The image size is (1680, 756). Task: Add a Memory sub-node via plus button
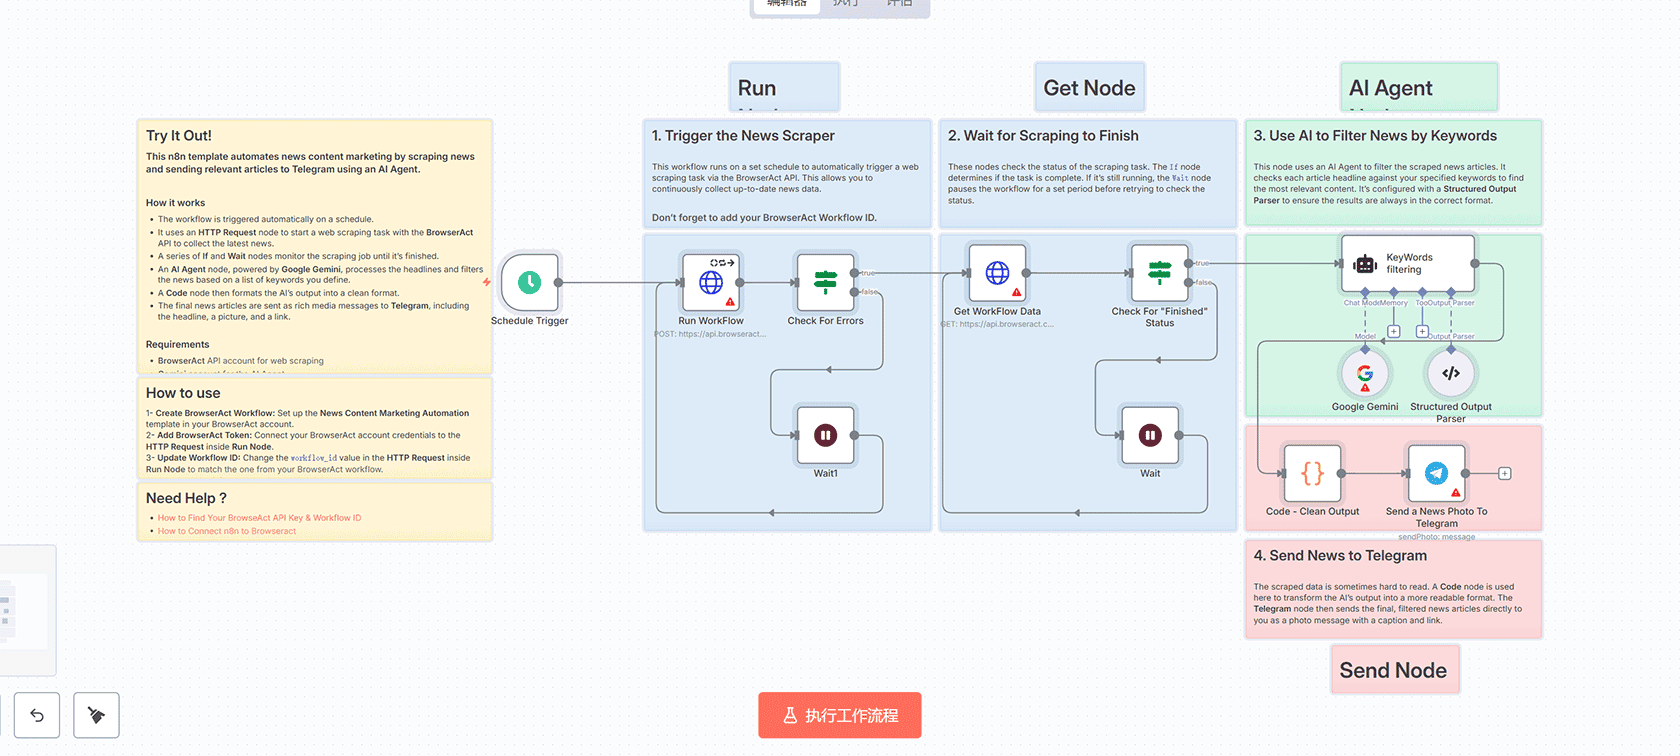[1393, 331]
